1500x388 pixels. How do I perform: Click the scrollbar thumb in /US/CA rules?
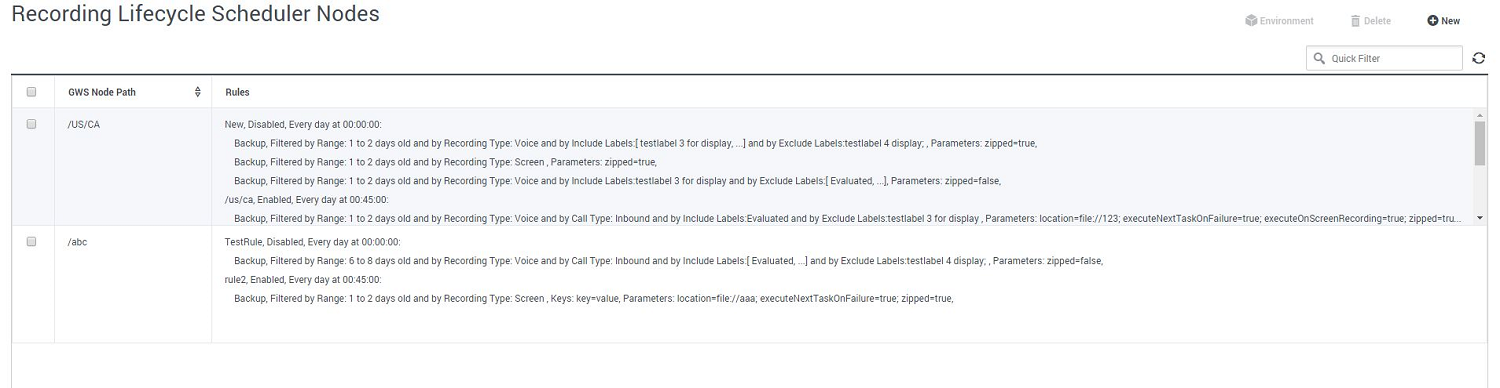coord(1479,143)
